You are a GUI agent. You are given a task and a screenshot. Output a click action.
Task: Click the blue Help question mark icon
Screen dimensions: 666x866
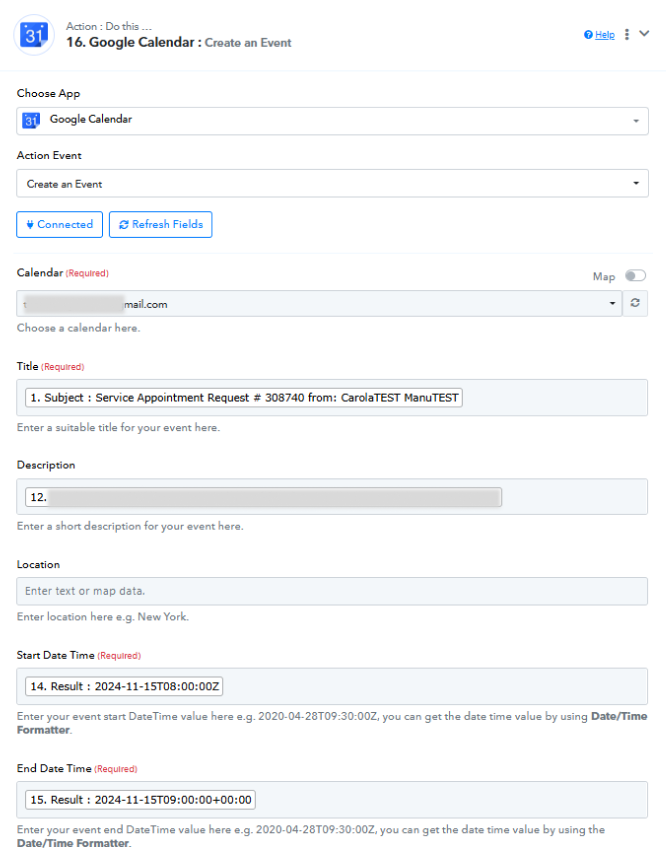(588, 35)
